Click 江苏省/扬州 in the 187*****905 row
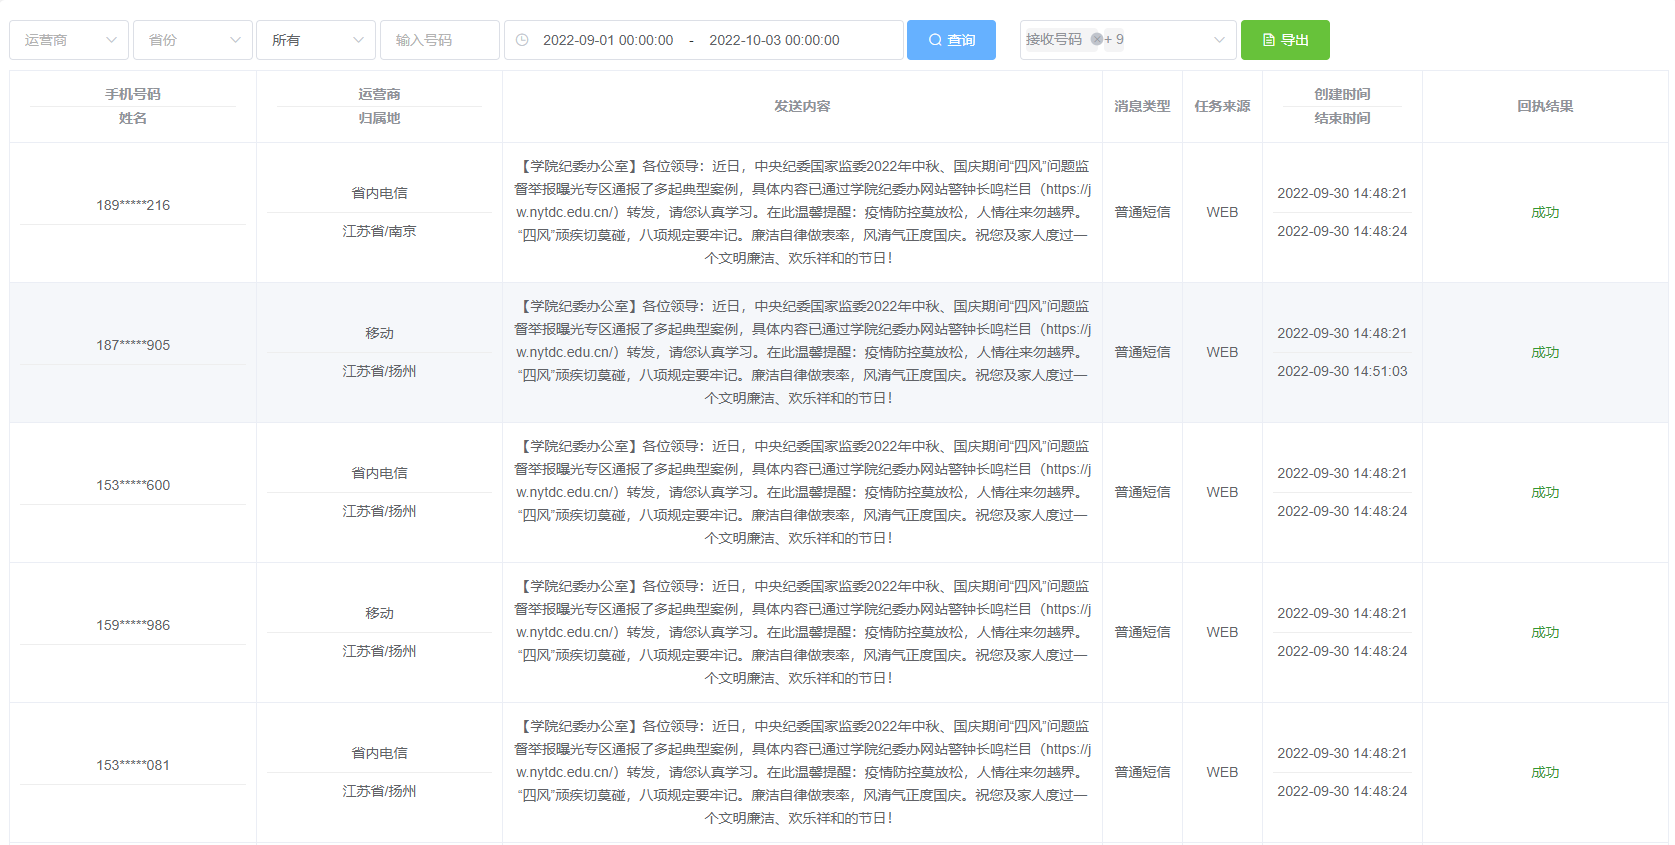This screenshot has height=845, width=1675. click(379, 371)
